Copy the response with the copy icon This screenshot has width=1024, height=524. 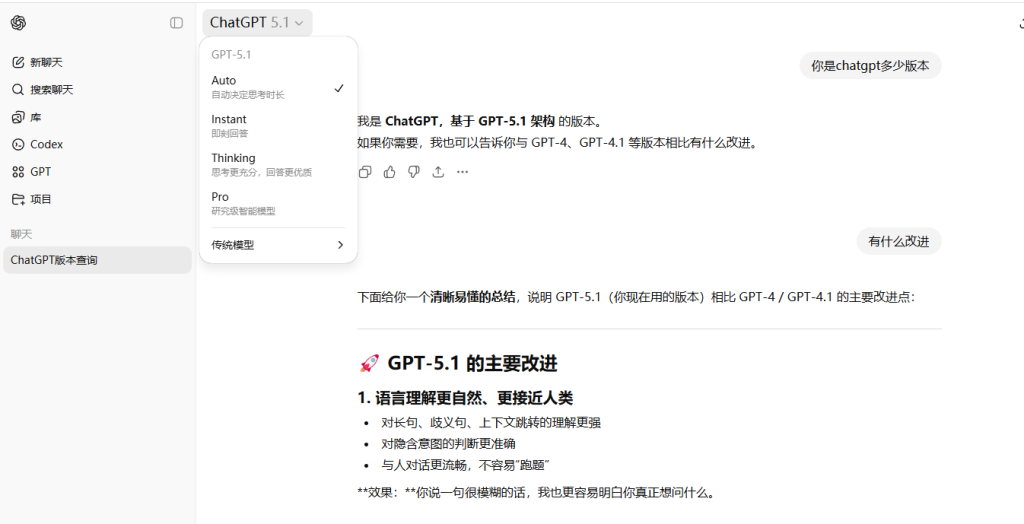pos(365,172)
